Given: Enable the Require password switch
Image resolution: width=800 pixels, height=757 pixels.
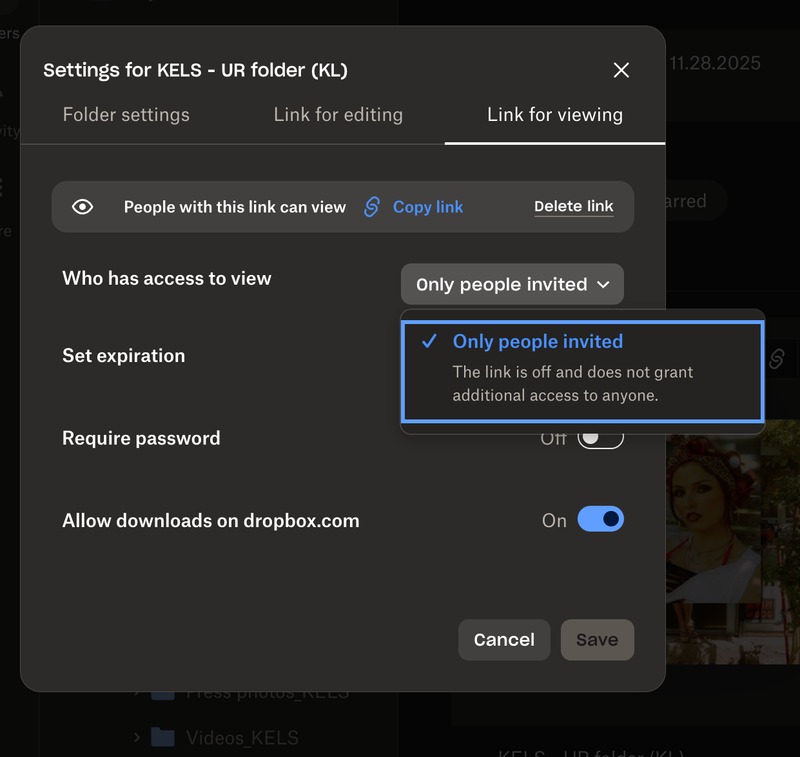Looking at the screenshot, I should click(x=600, y=438).
